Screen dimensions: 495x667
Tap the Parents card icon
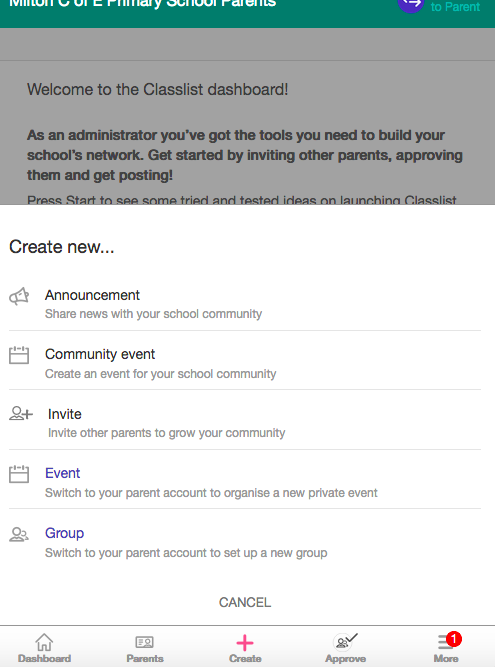pos(145,642)
